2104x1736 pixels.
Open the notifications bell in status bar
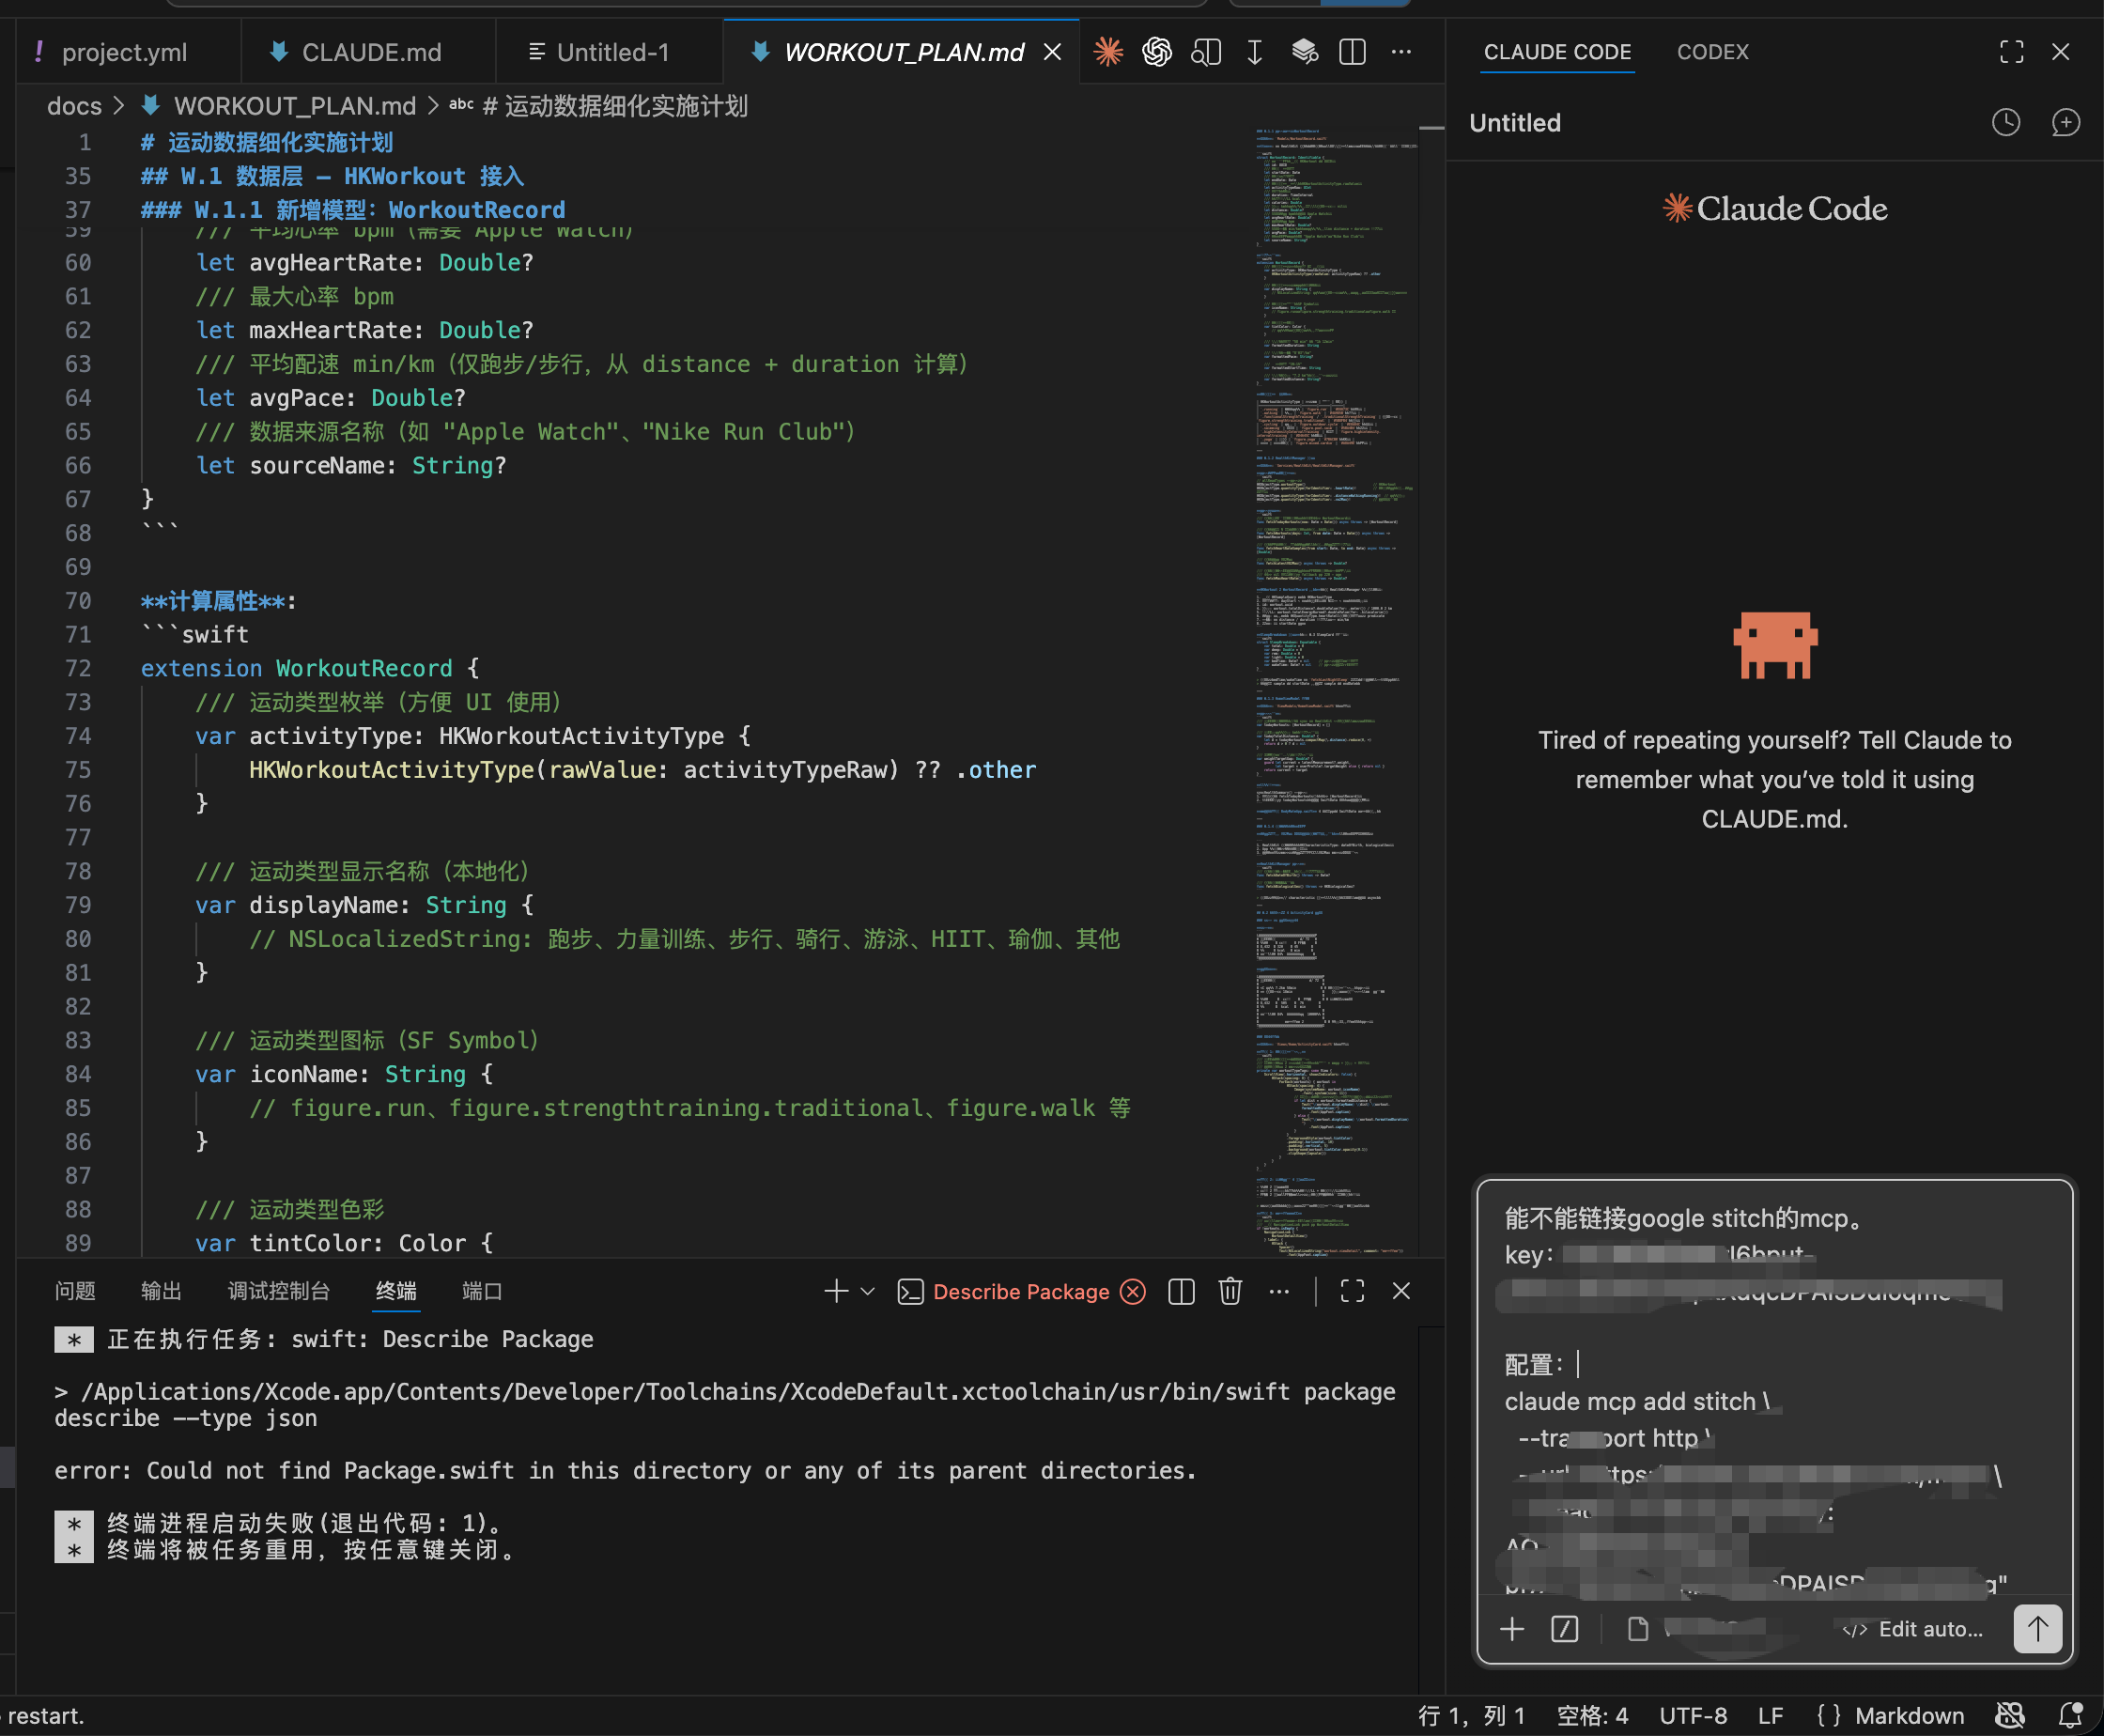[x=2071, y=1716]
